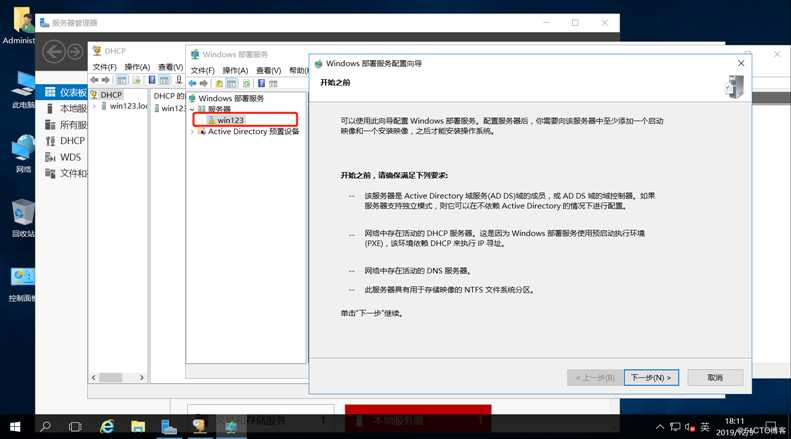791x439 pixels.
Task: Open 查看(V) menu in the Windows 部署服务 window
Action: pos(268,71)
